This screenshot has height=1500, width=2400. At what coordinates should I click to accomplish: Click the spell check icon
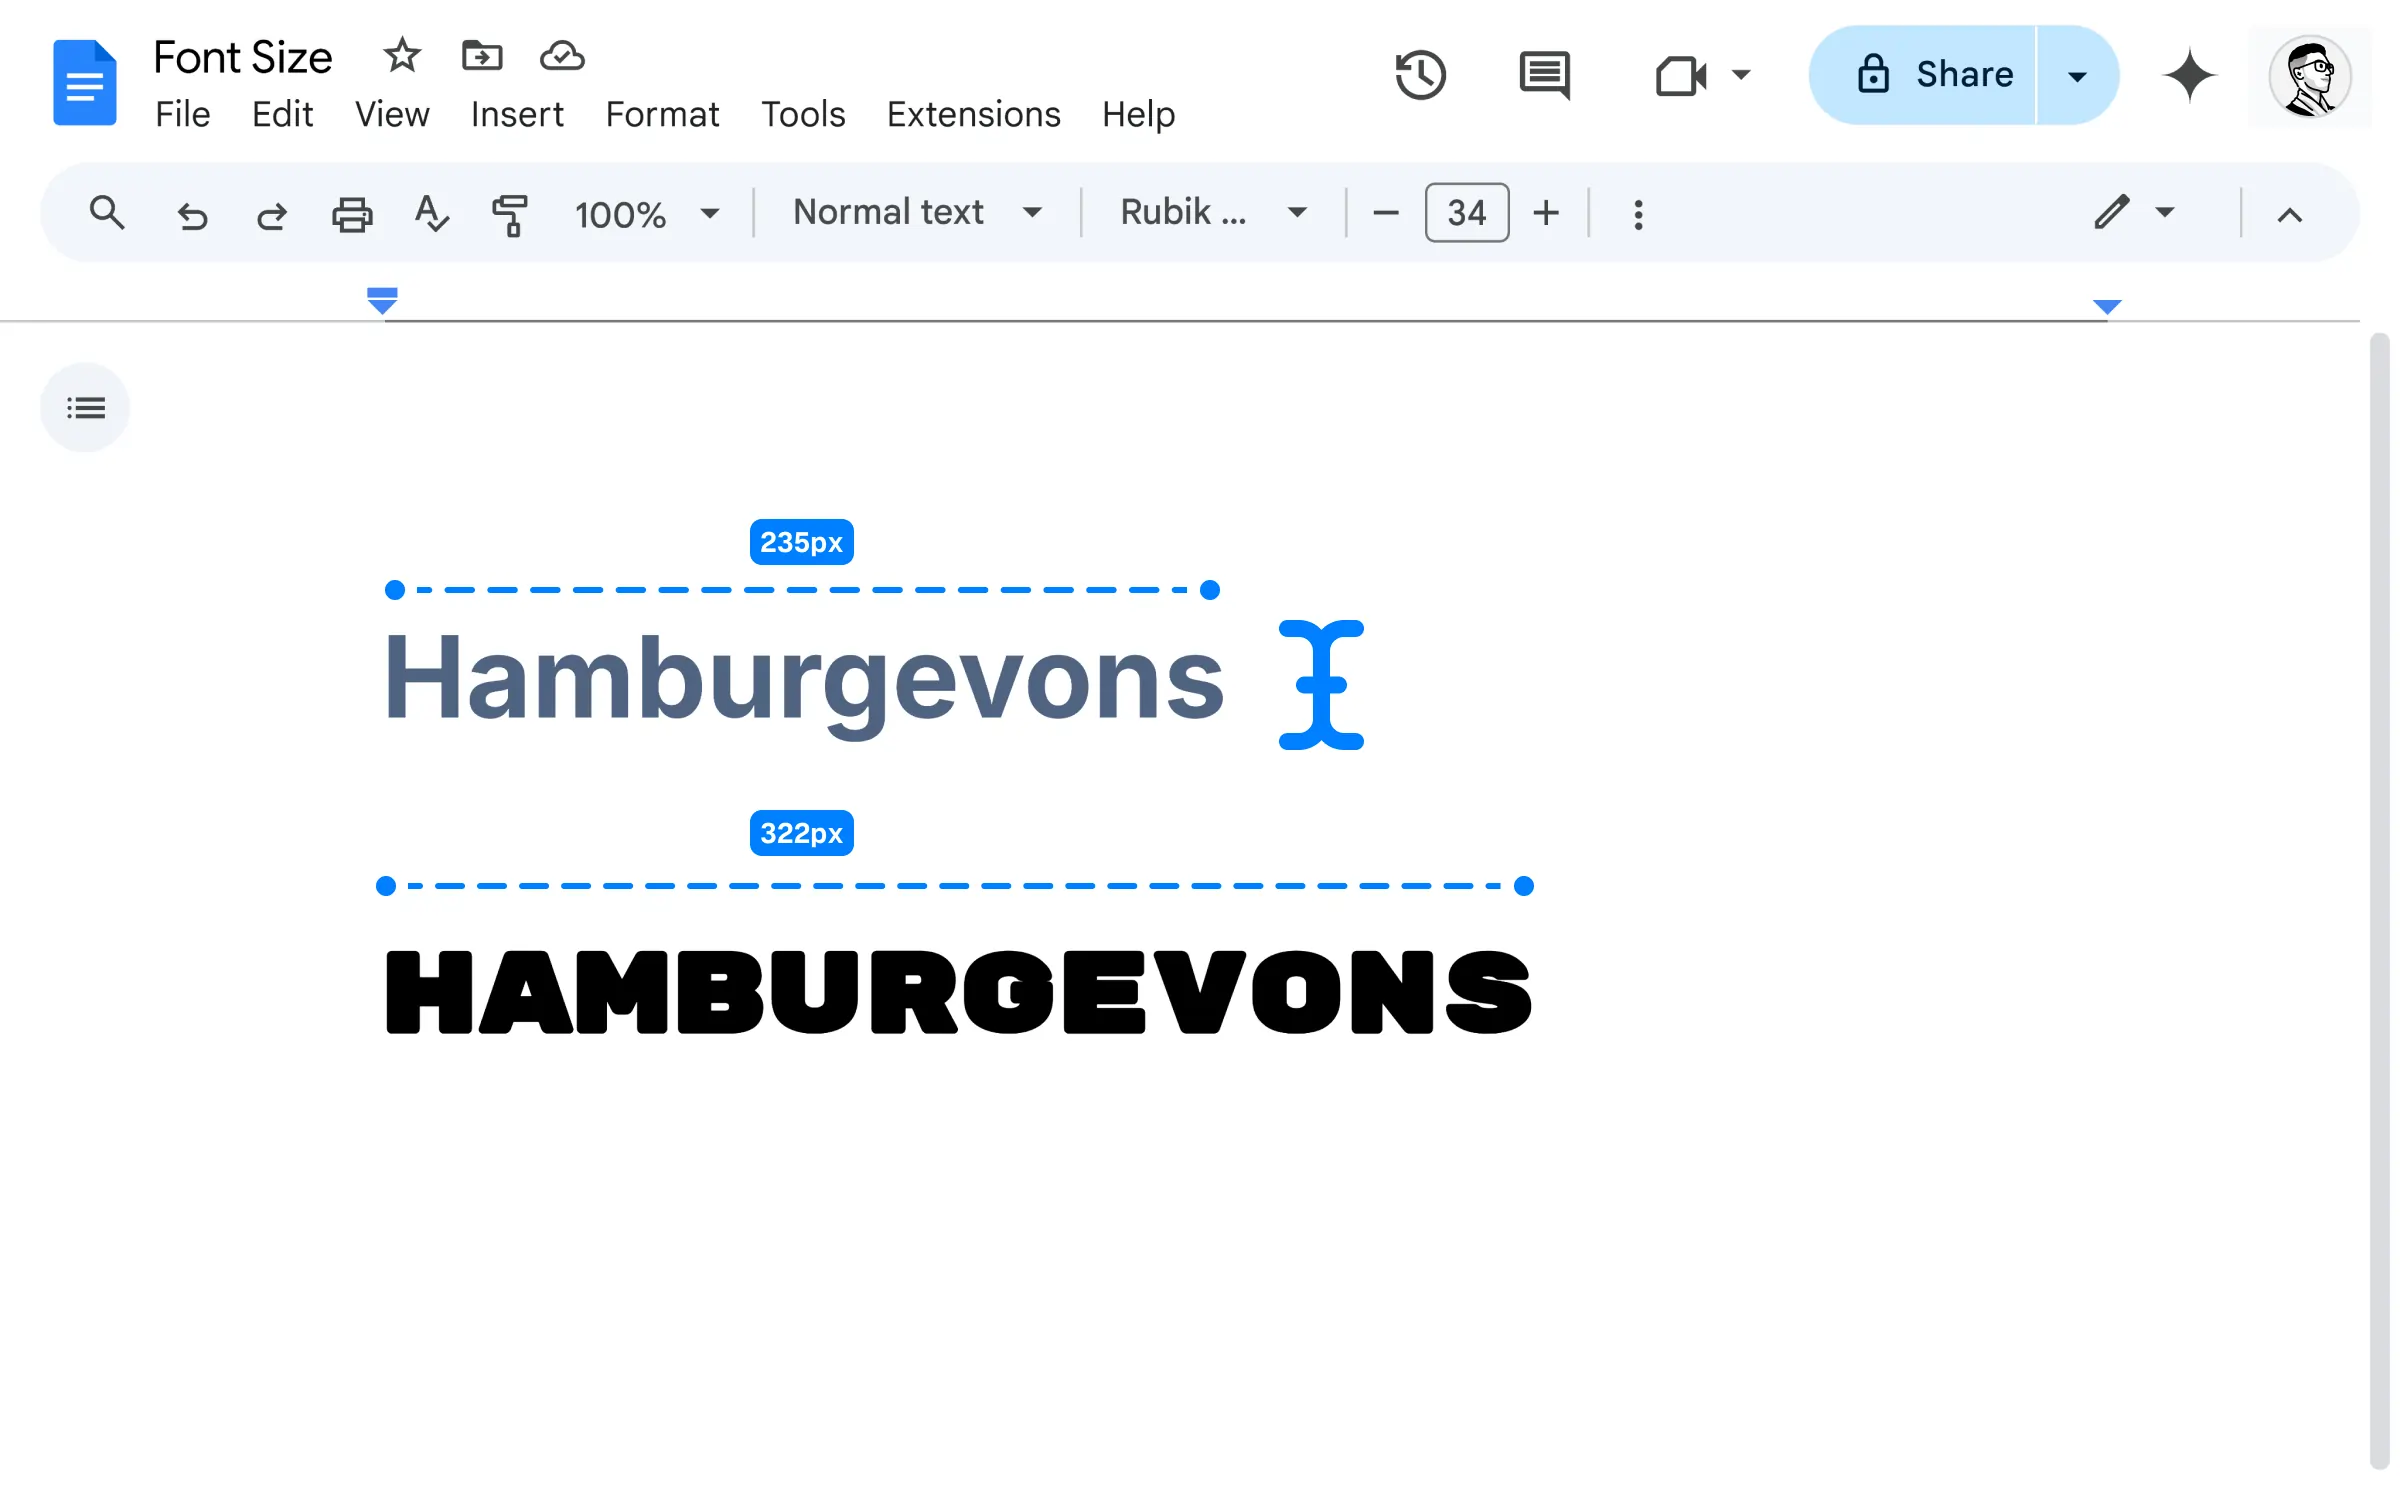click(432, 211)
